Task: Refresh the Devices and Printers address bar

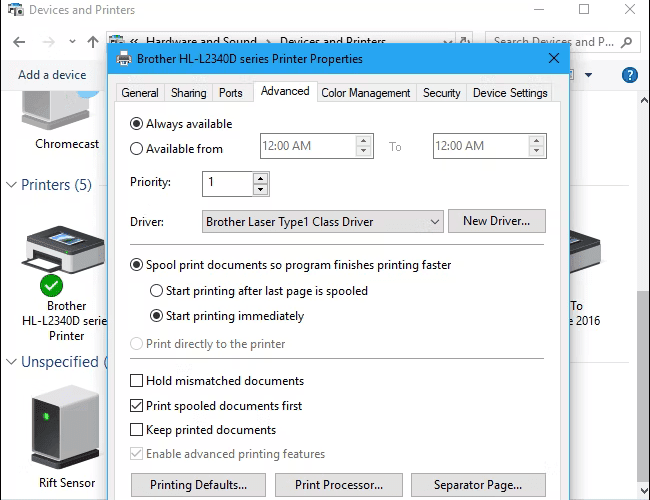Action: (465, 41)
